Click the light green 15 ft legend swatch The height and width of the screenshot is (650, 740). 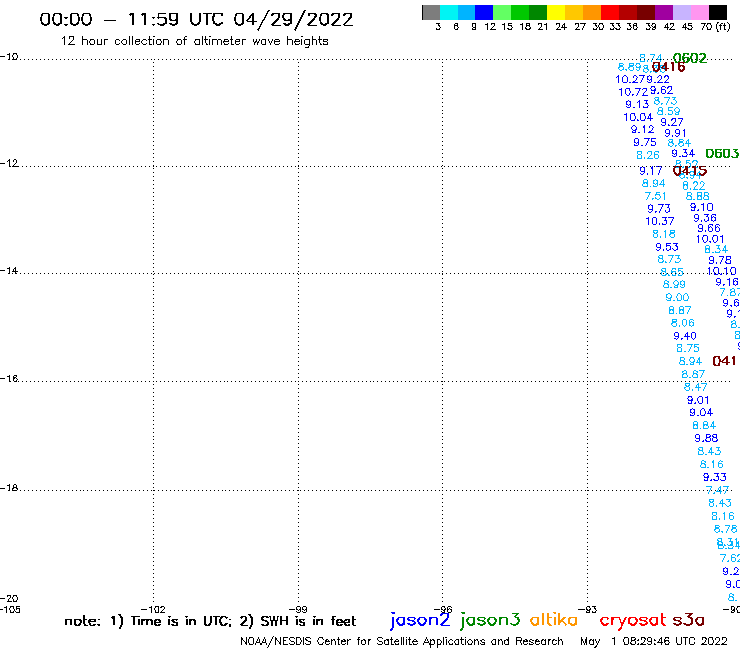[x=502, y=12]
